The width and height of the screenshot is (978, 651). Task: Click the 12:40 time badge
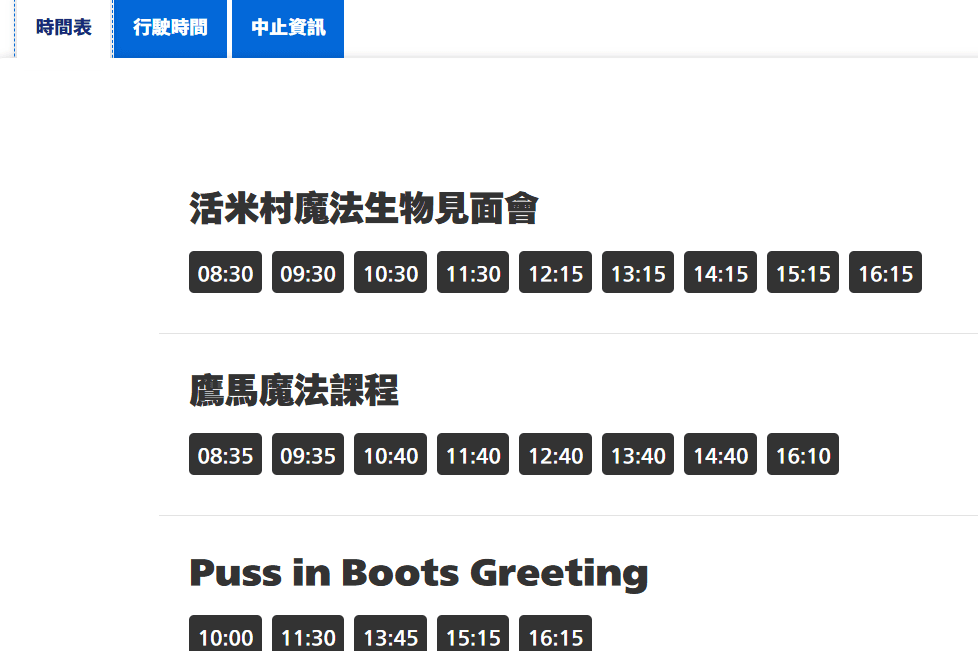point(555,455)
